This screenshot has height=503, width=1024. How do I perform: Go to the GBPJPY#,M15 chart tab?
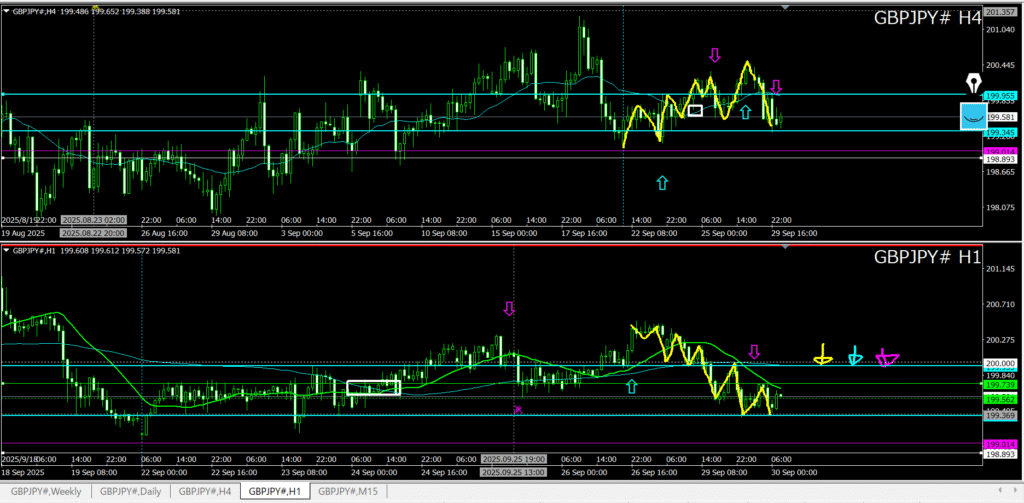tap(347, 491)
